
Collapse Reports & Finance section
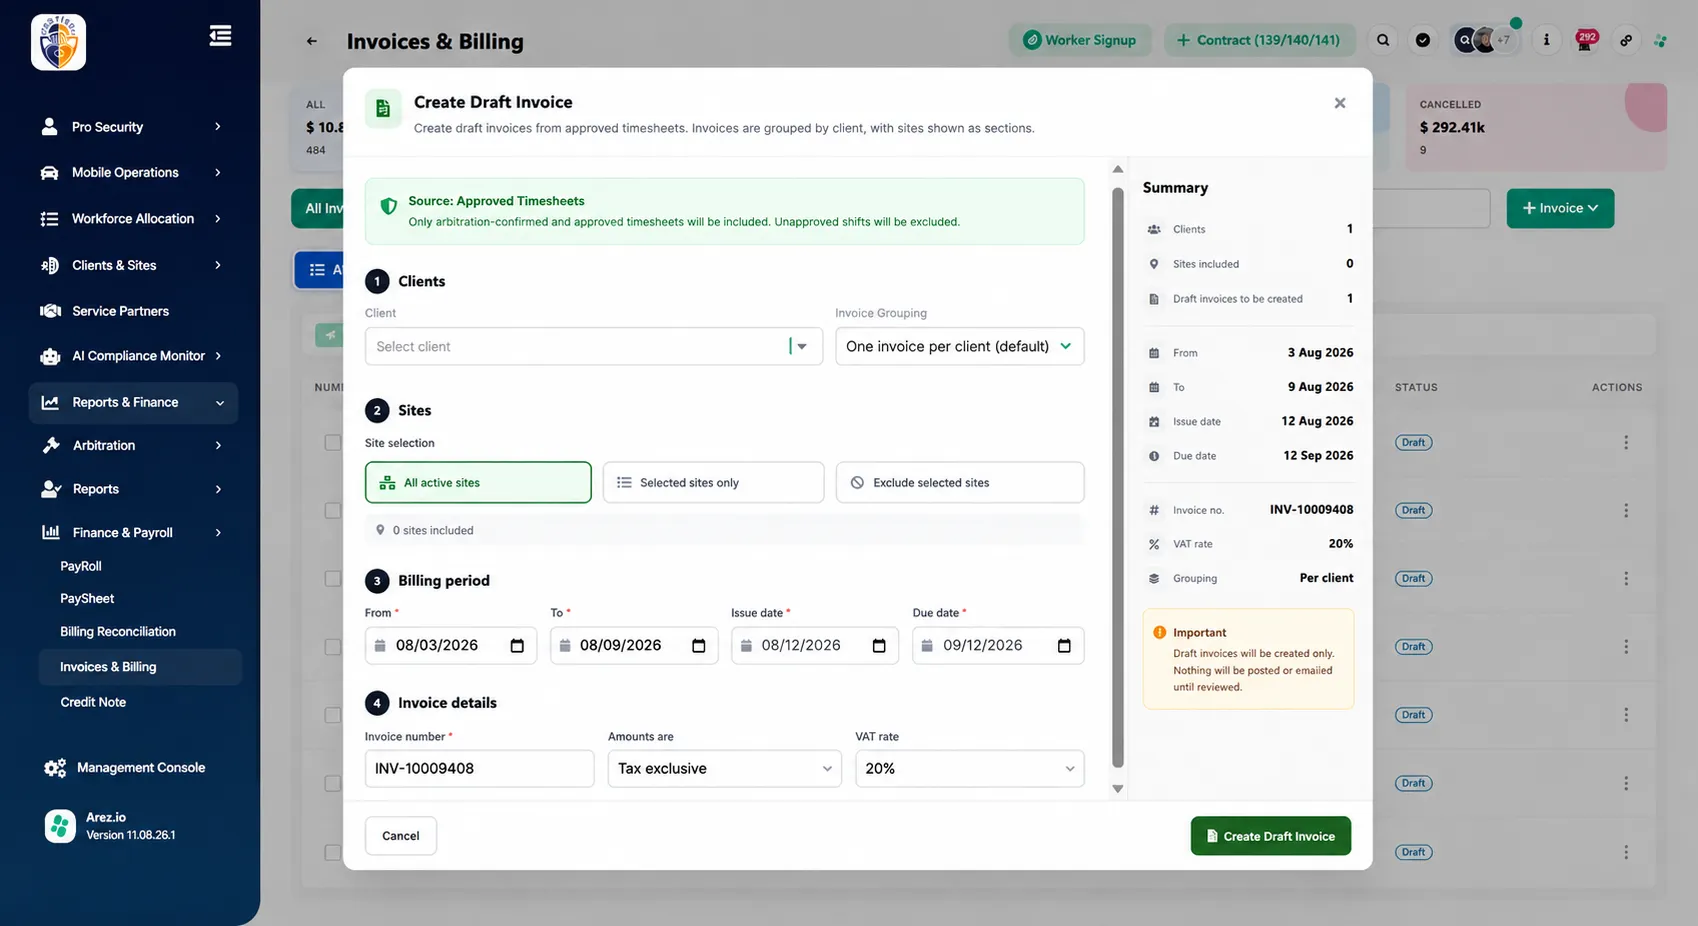[x=133, y=402]
